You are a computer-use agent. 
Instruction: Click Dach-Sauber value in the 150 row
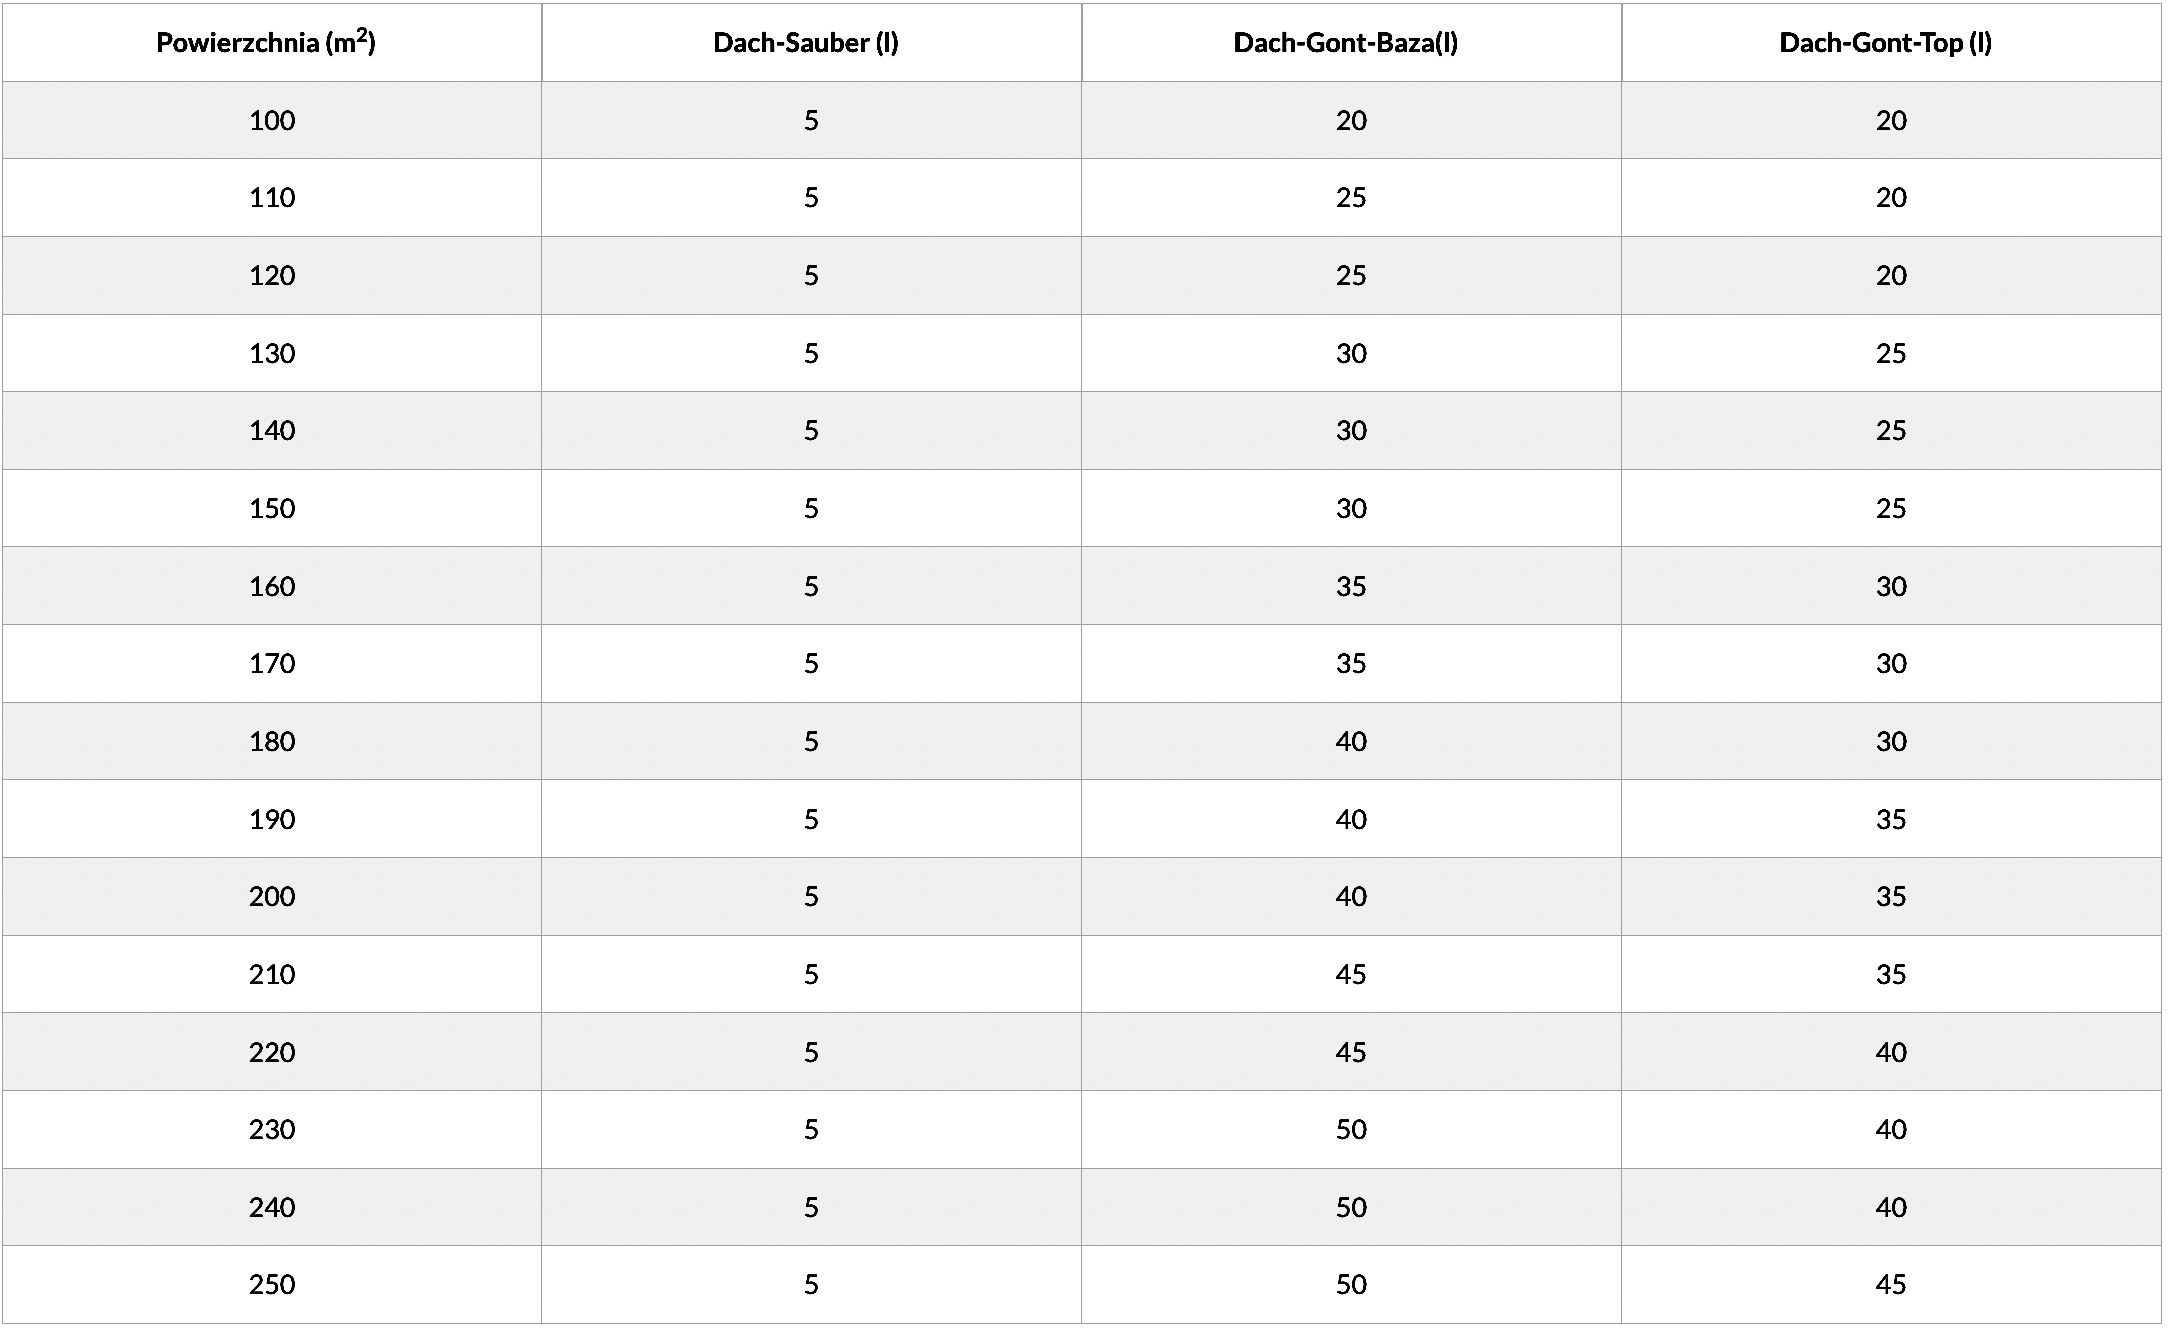(x=811, y=509)
